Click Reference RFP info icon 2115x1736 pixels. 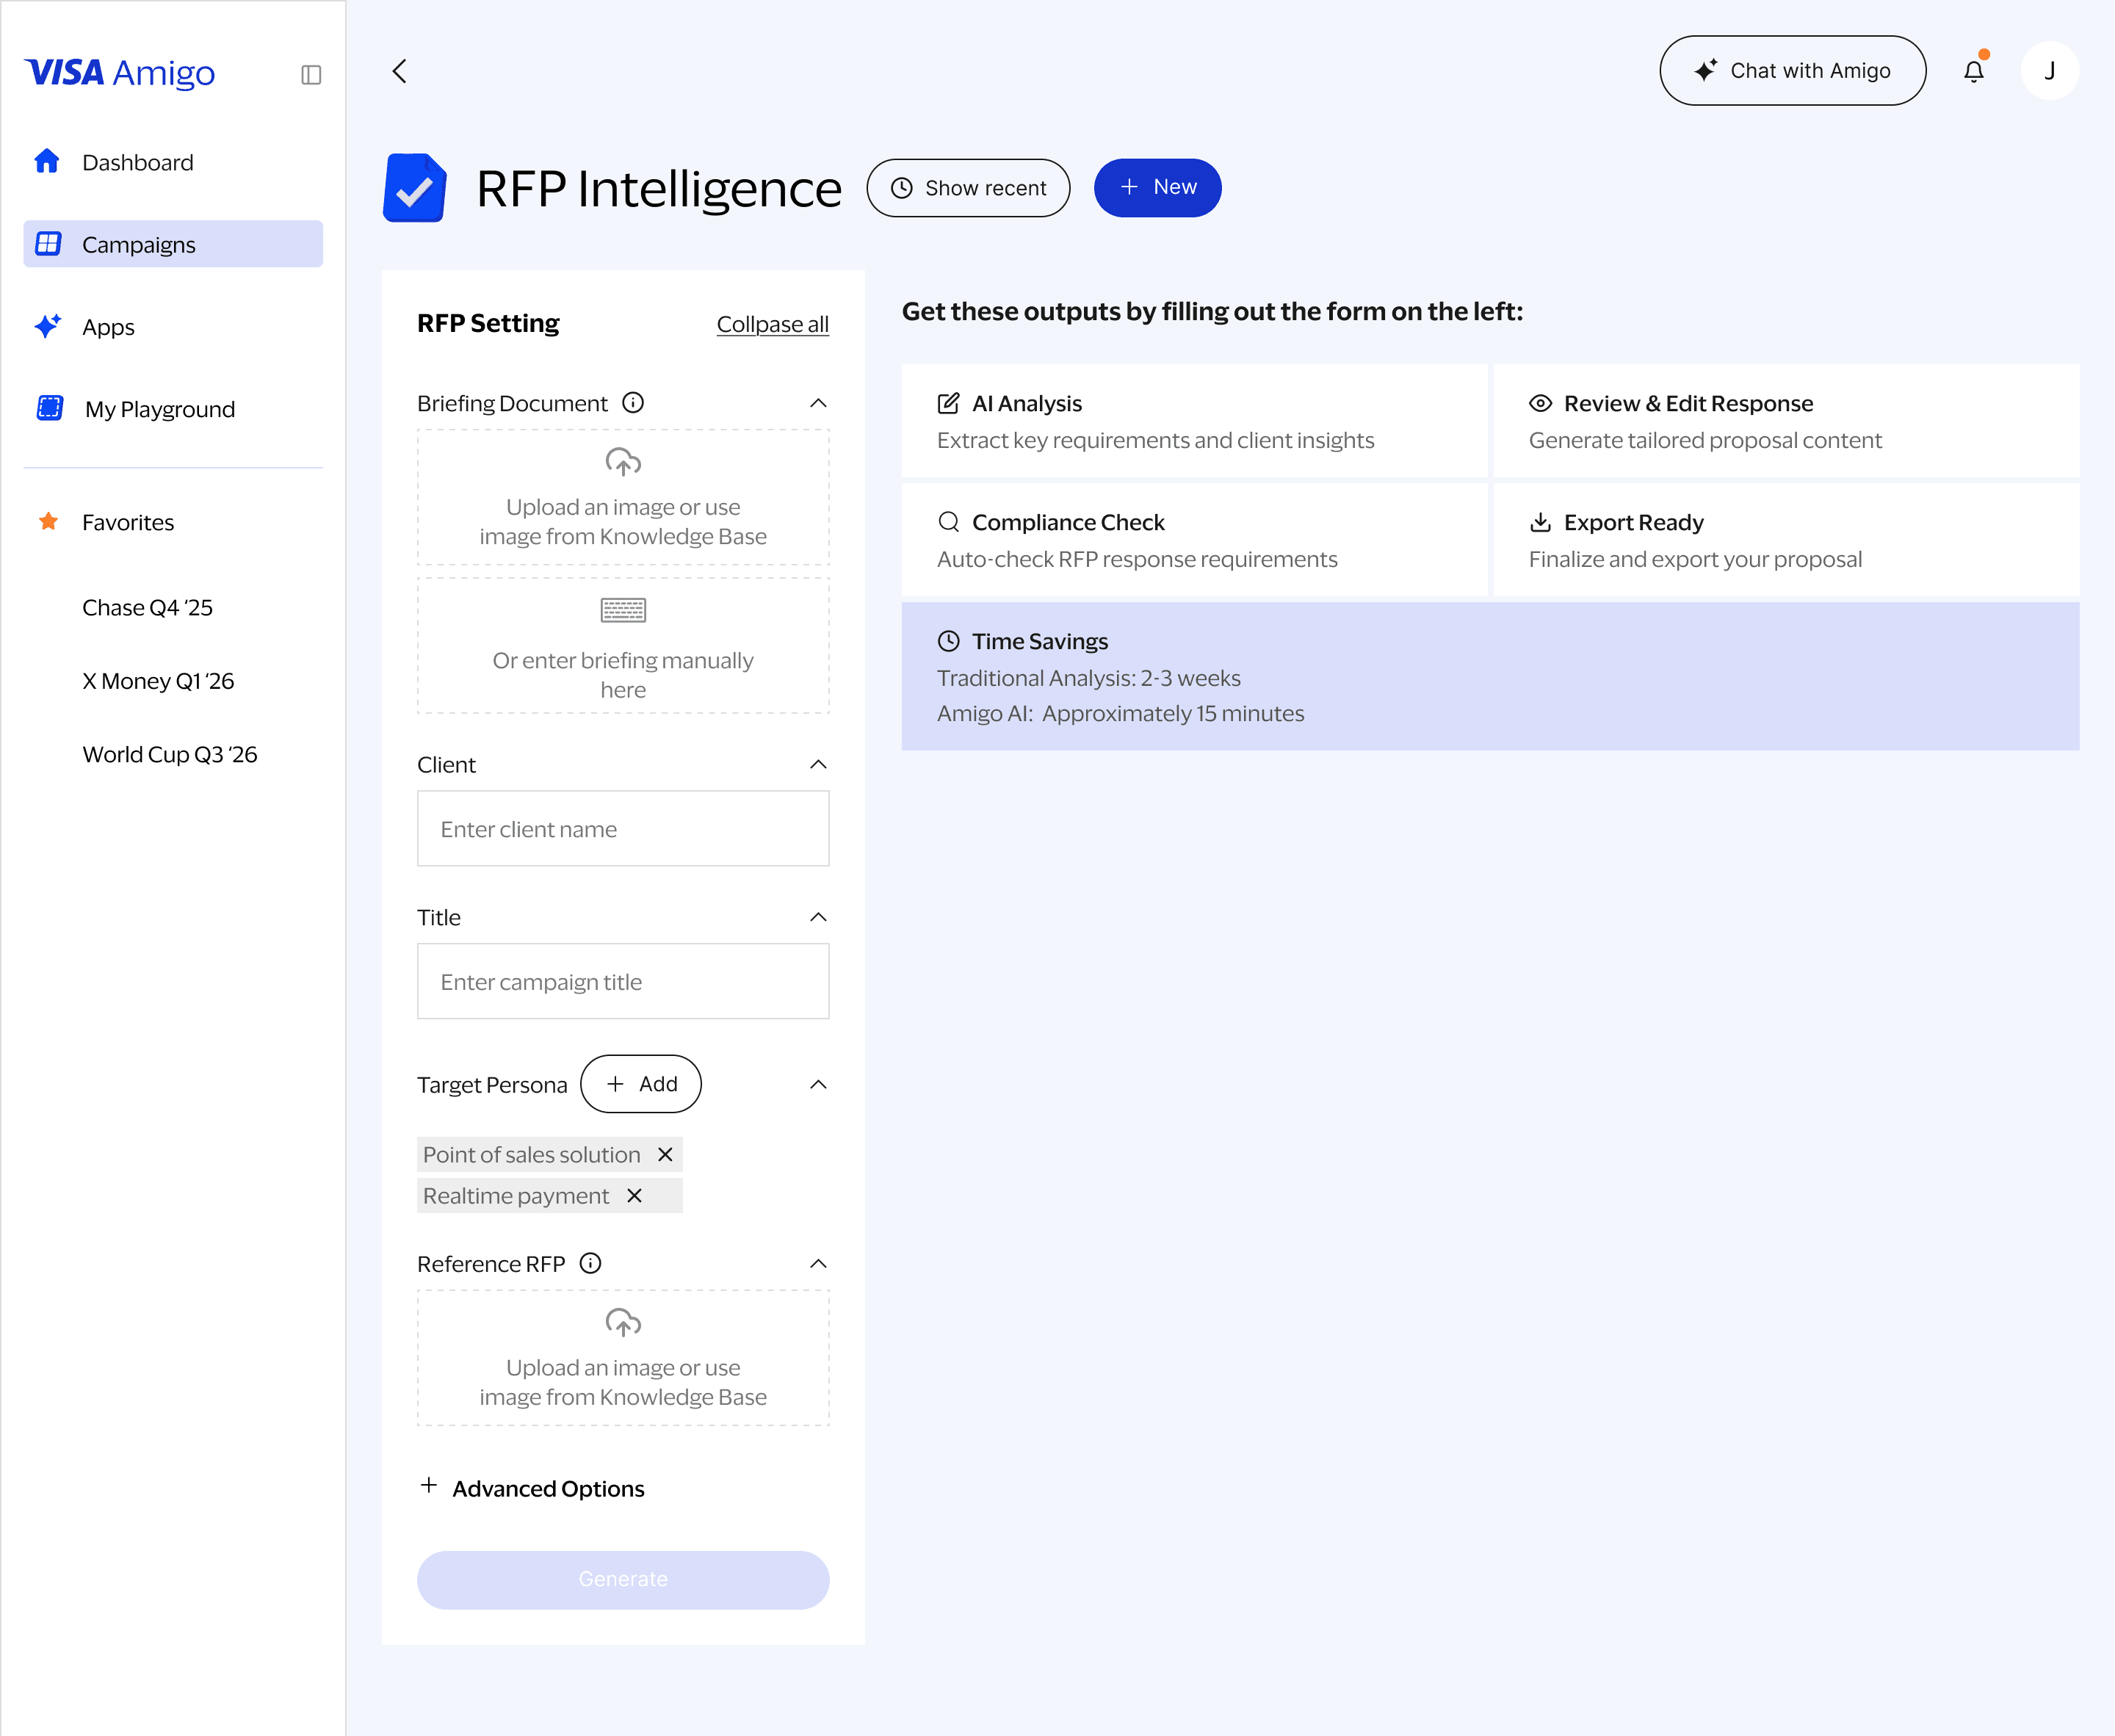coord(591,1263)
